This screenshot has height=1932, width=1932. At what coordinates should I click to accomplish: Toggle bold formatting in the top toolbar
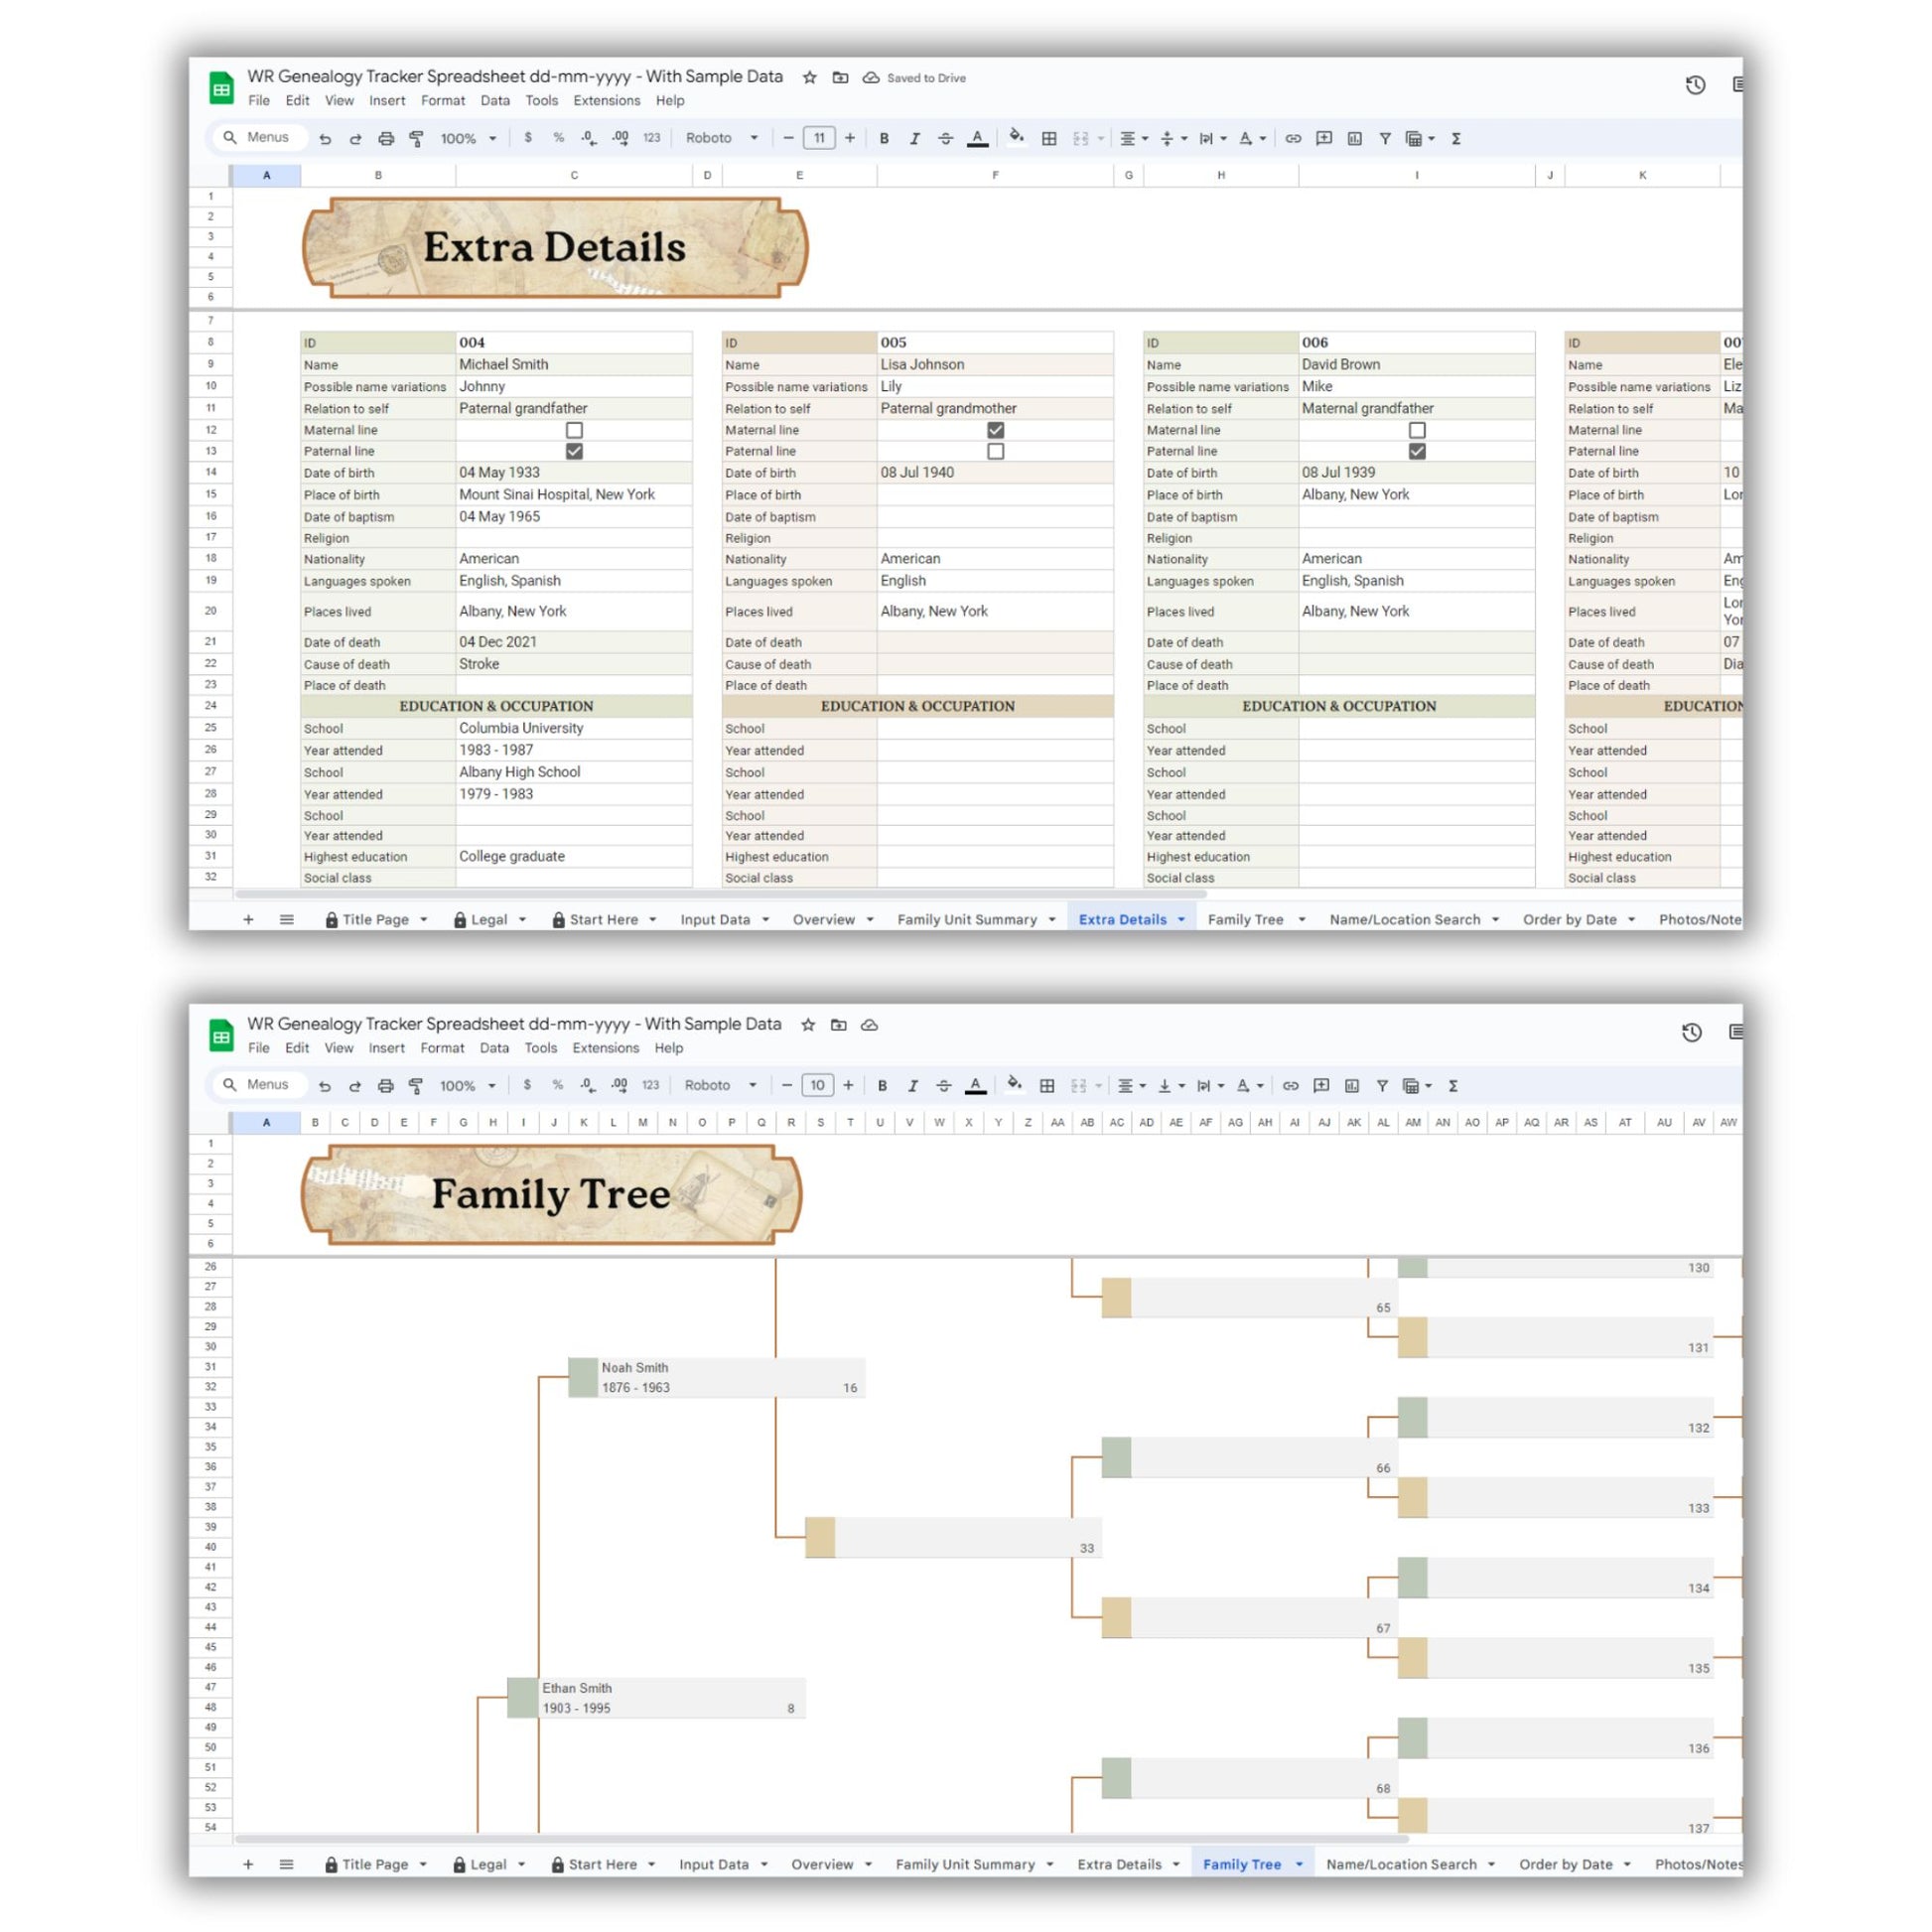coord(883,138)
